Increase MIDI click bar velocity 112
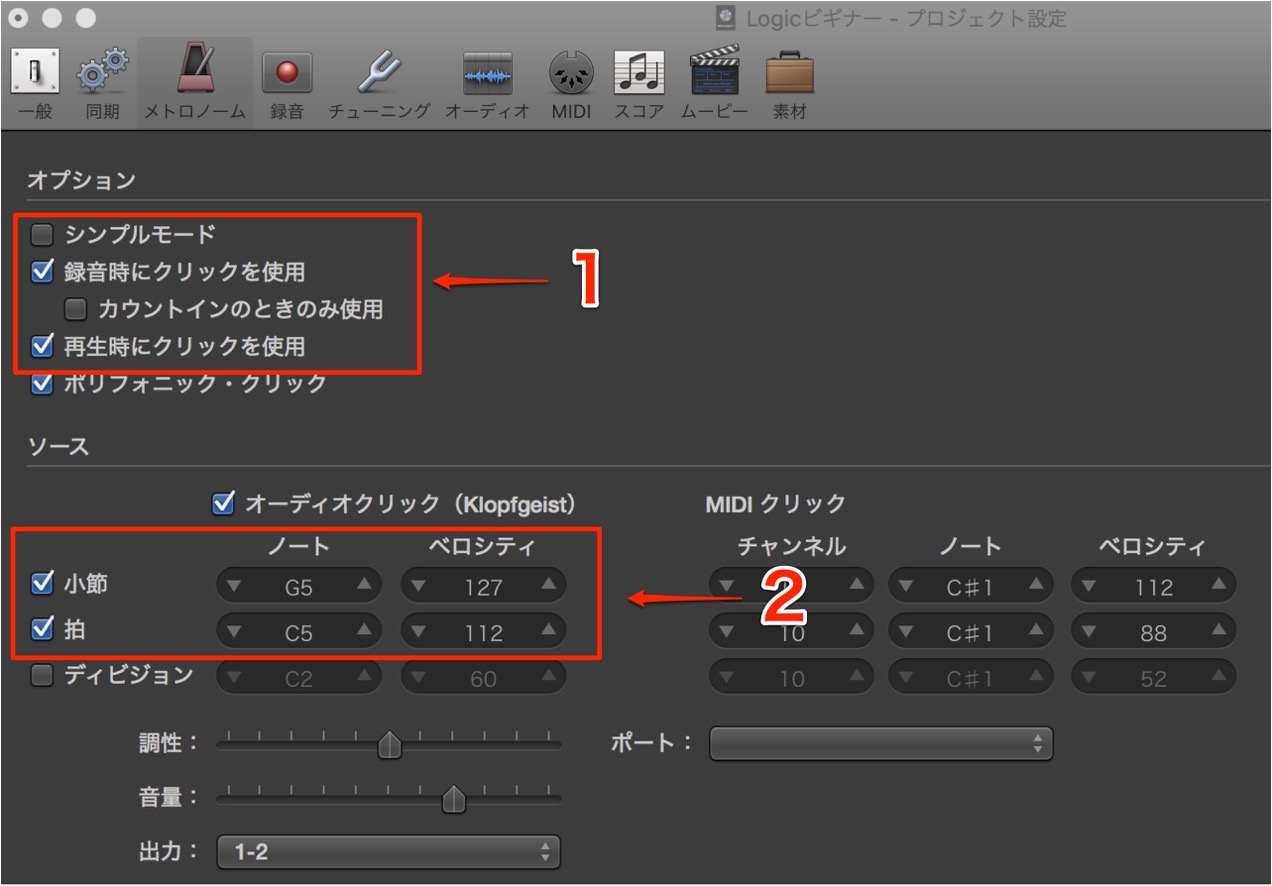Screen dimensions: 1272x886 pos(1219,586)
